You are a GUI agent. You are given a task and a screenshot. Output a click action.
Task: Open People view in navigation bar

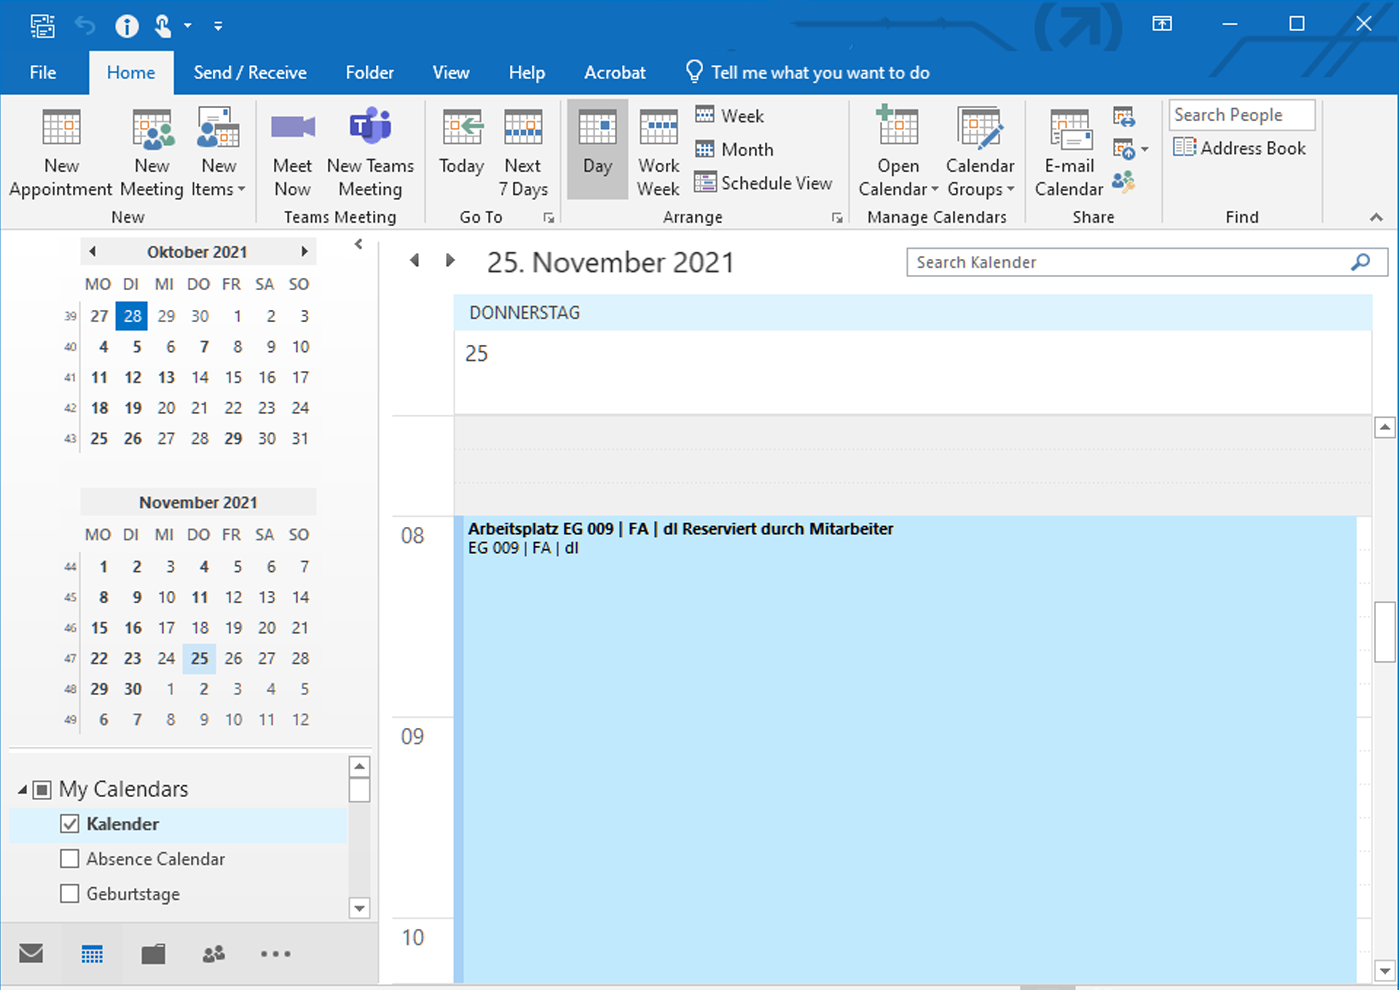(x=214, y=953)
